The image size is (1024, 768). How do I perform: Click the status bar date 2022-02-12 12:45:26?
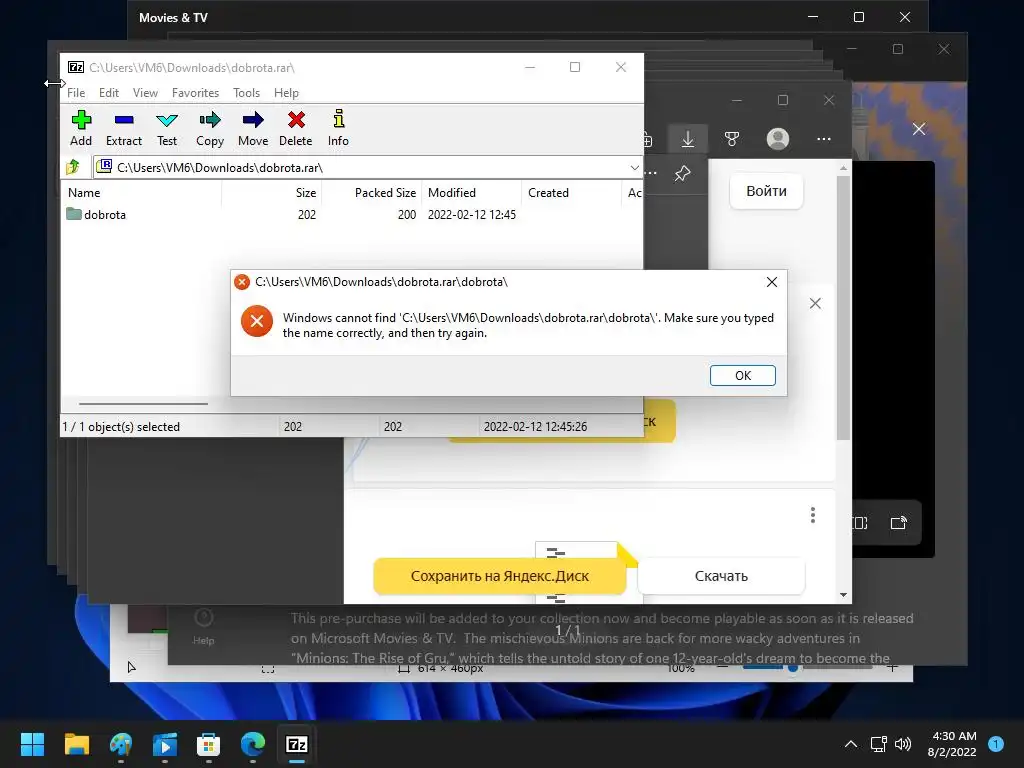tap(535, 426)
